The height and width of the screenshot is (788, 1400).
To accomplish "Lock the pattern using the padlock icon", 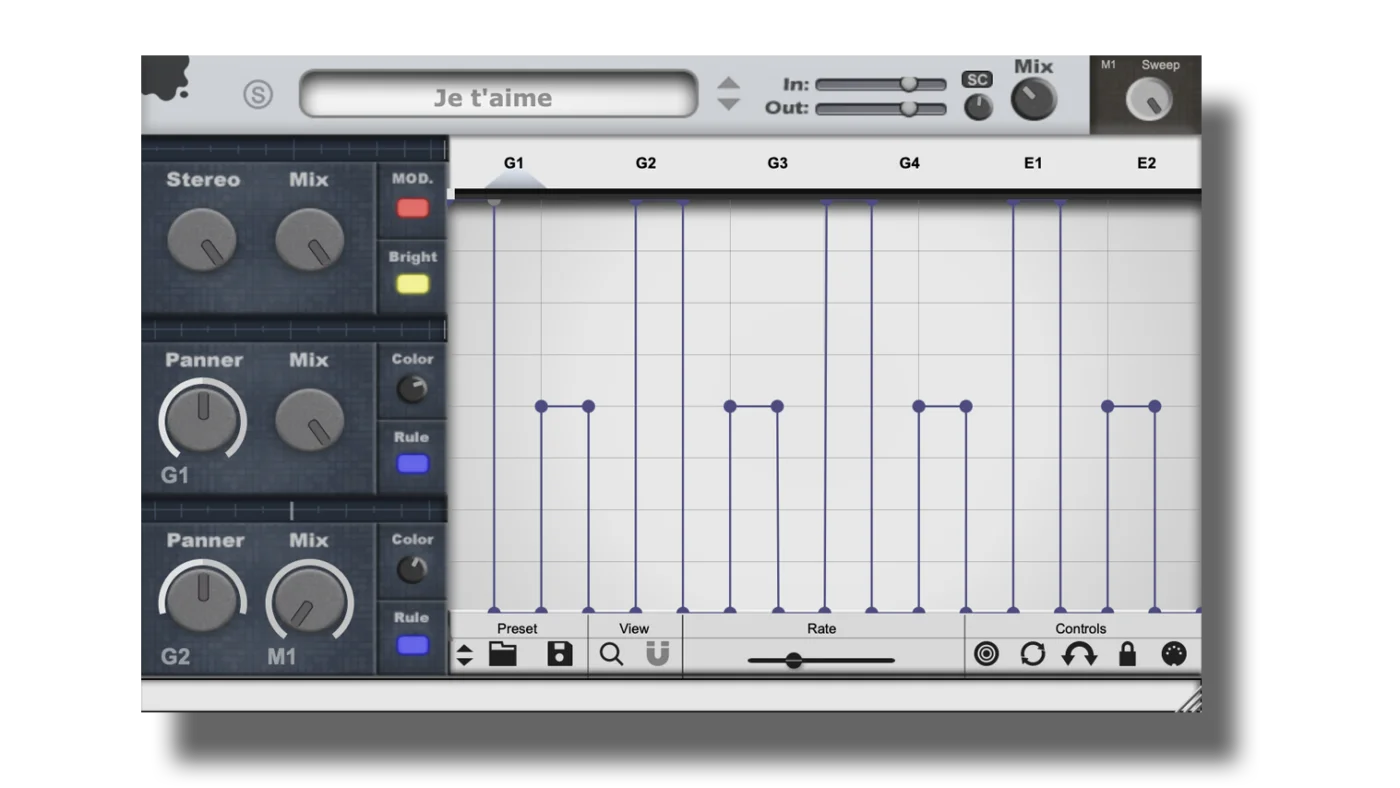I will pyautogui.click(x=1128, y=654).
